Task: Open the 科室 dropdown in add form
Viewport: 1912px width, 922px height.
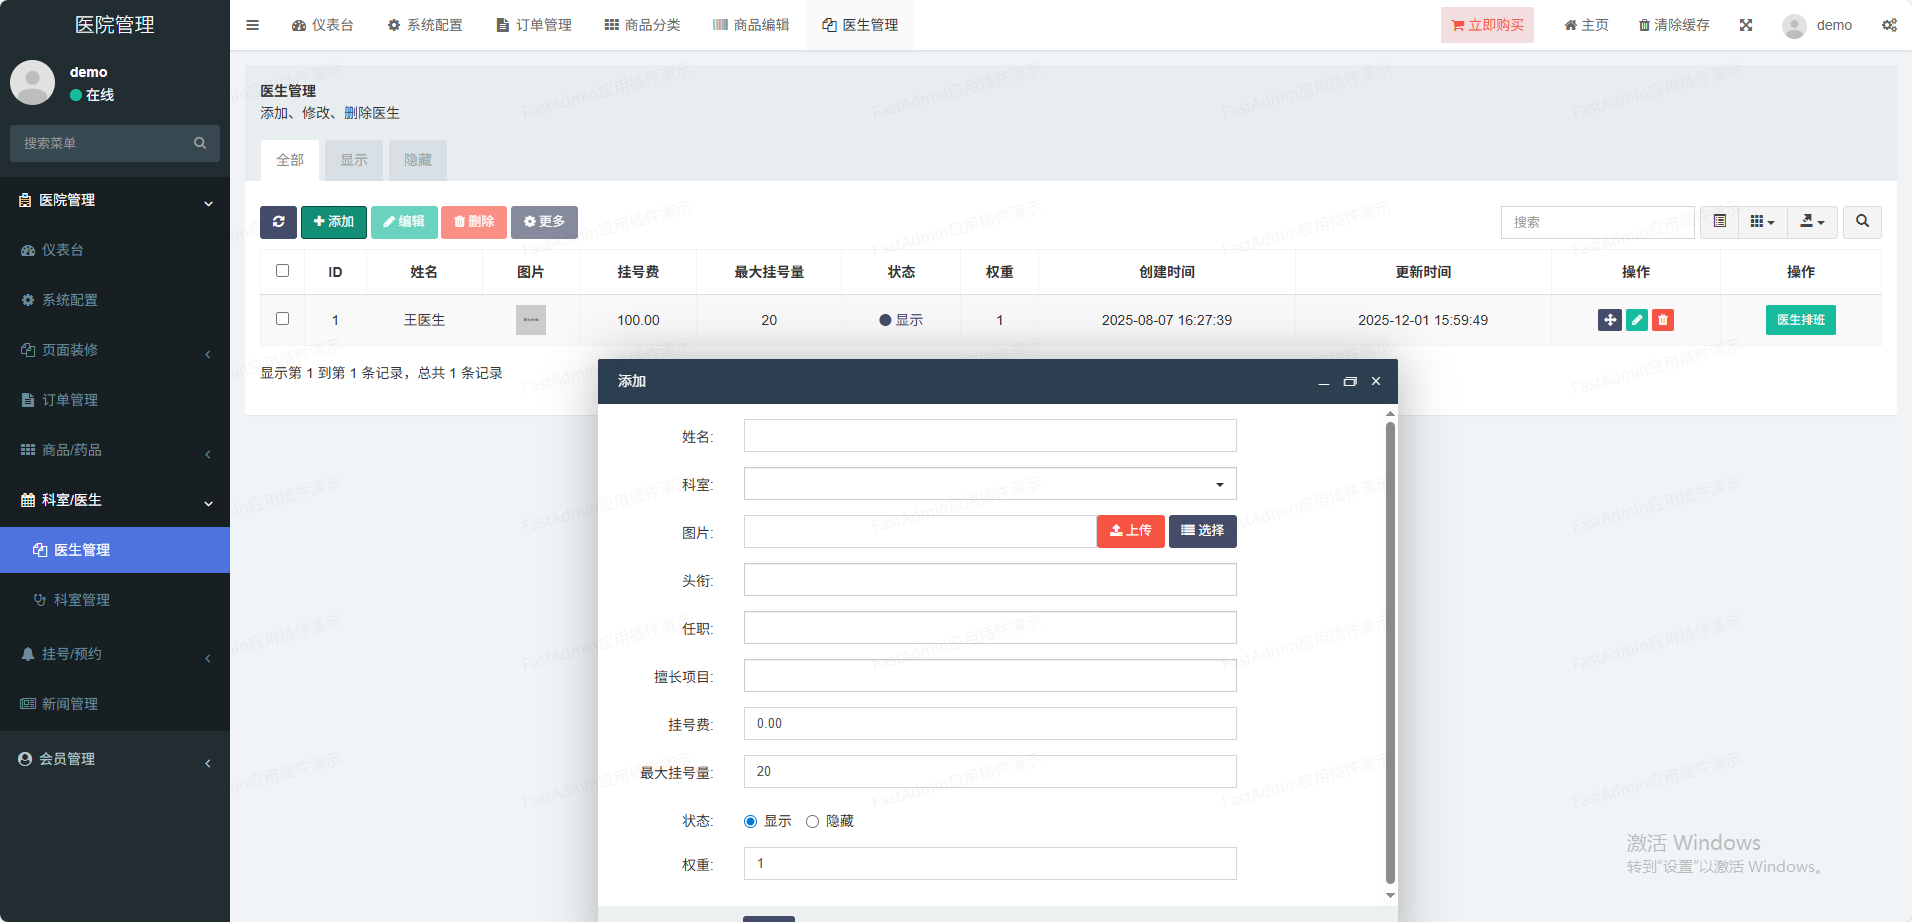Action: [989, 484]
